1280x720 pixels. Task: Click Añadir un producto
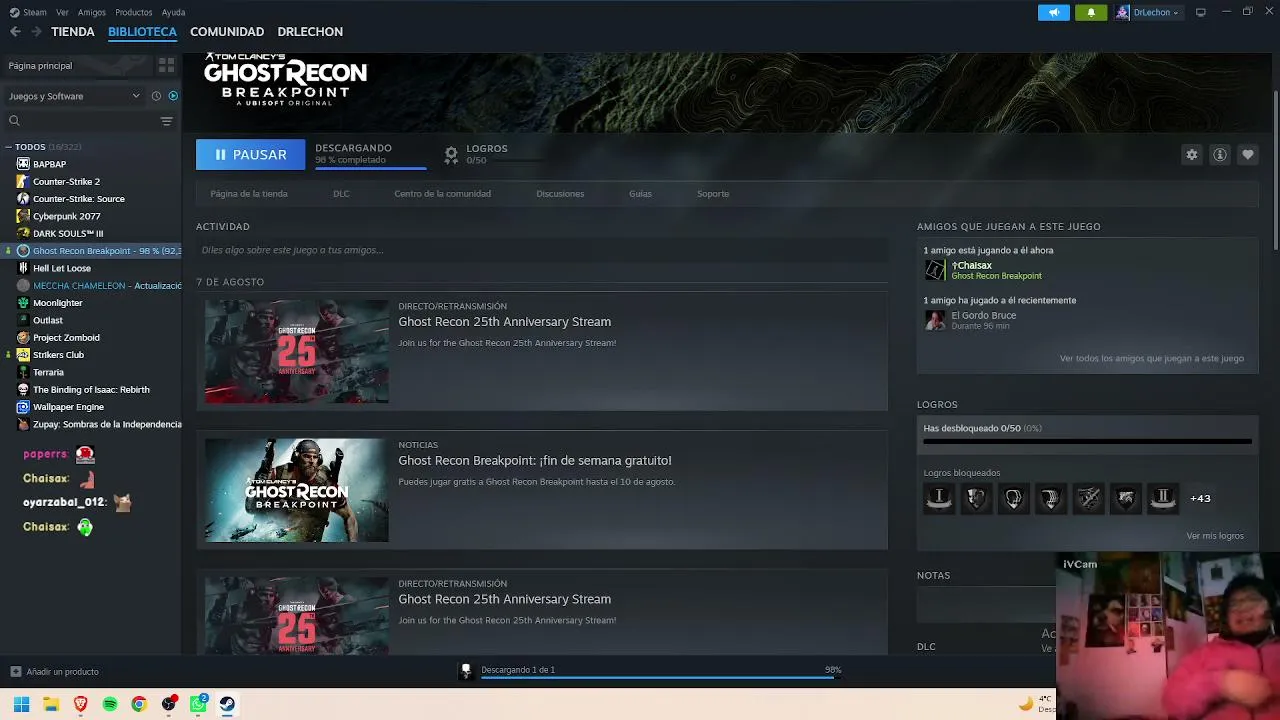click(x=54, y=672)
